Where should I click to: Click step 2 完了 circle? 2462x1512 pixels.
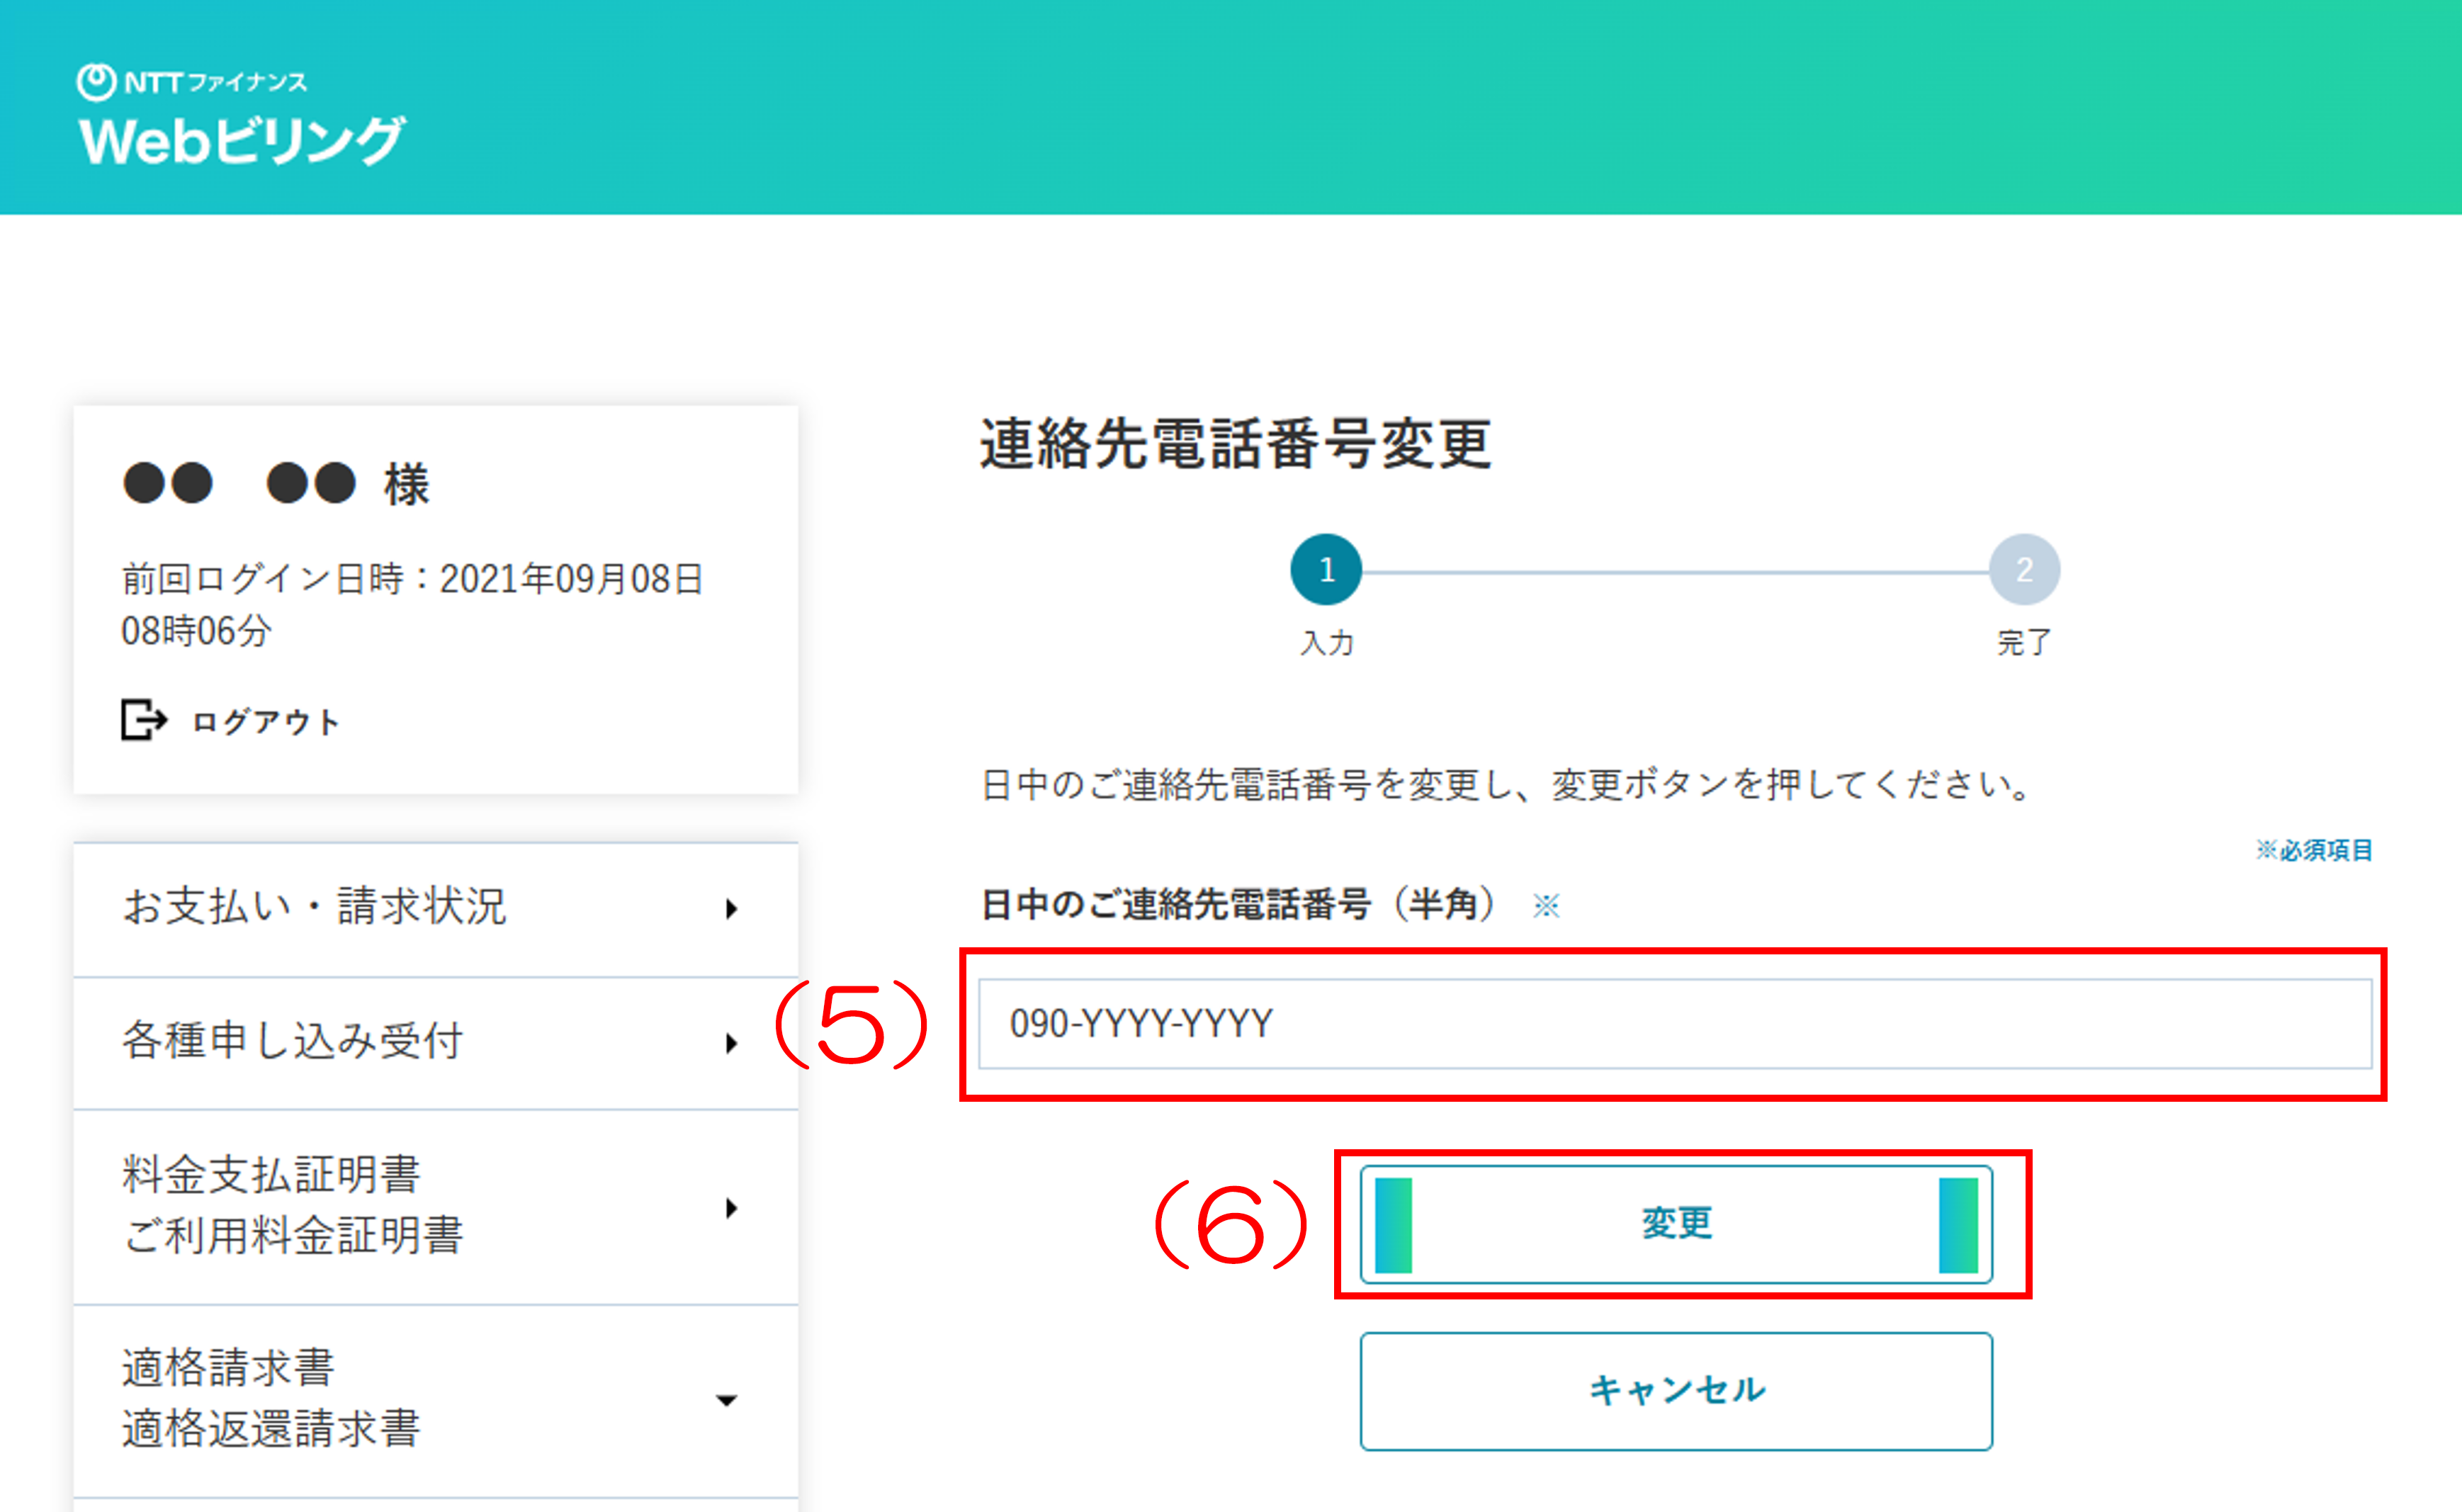2024,570
